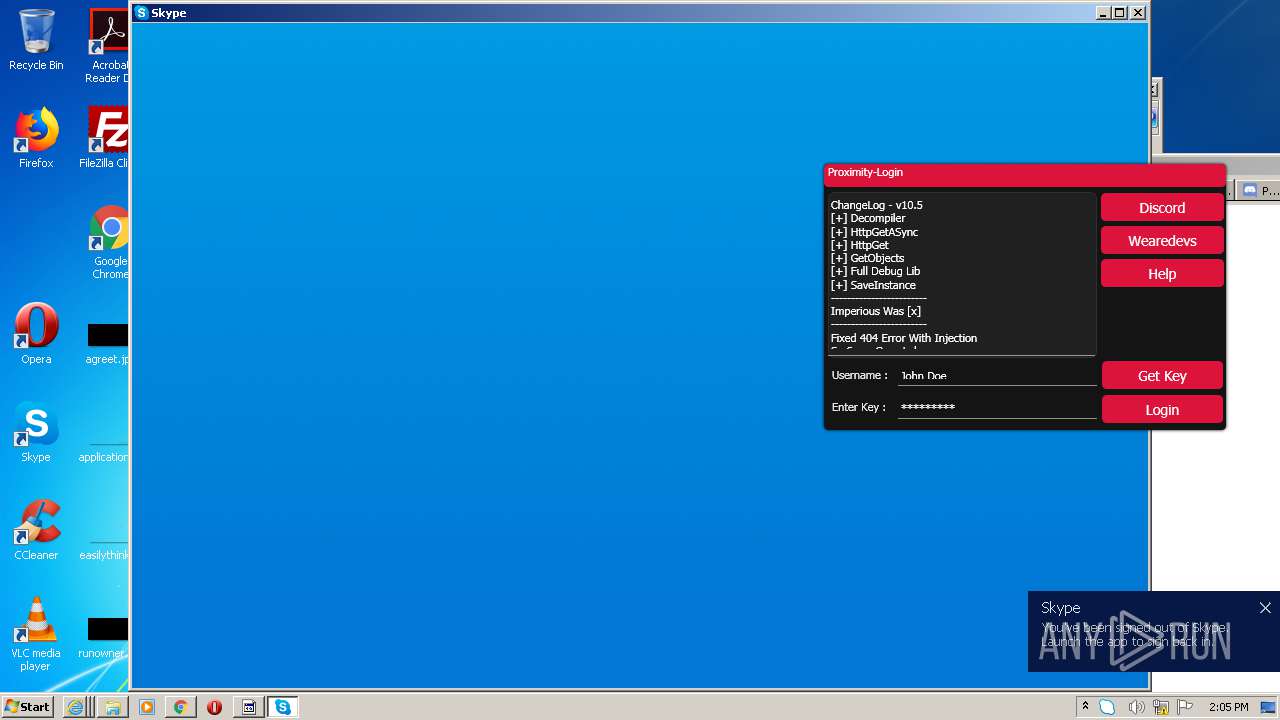Click '[+] HttpGet' changelog line
1280x720 pixels.
[x=860, y=245]
